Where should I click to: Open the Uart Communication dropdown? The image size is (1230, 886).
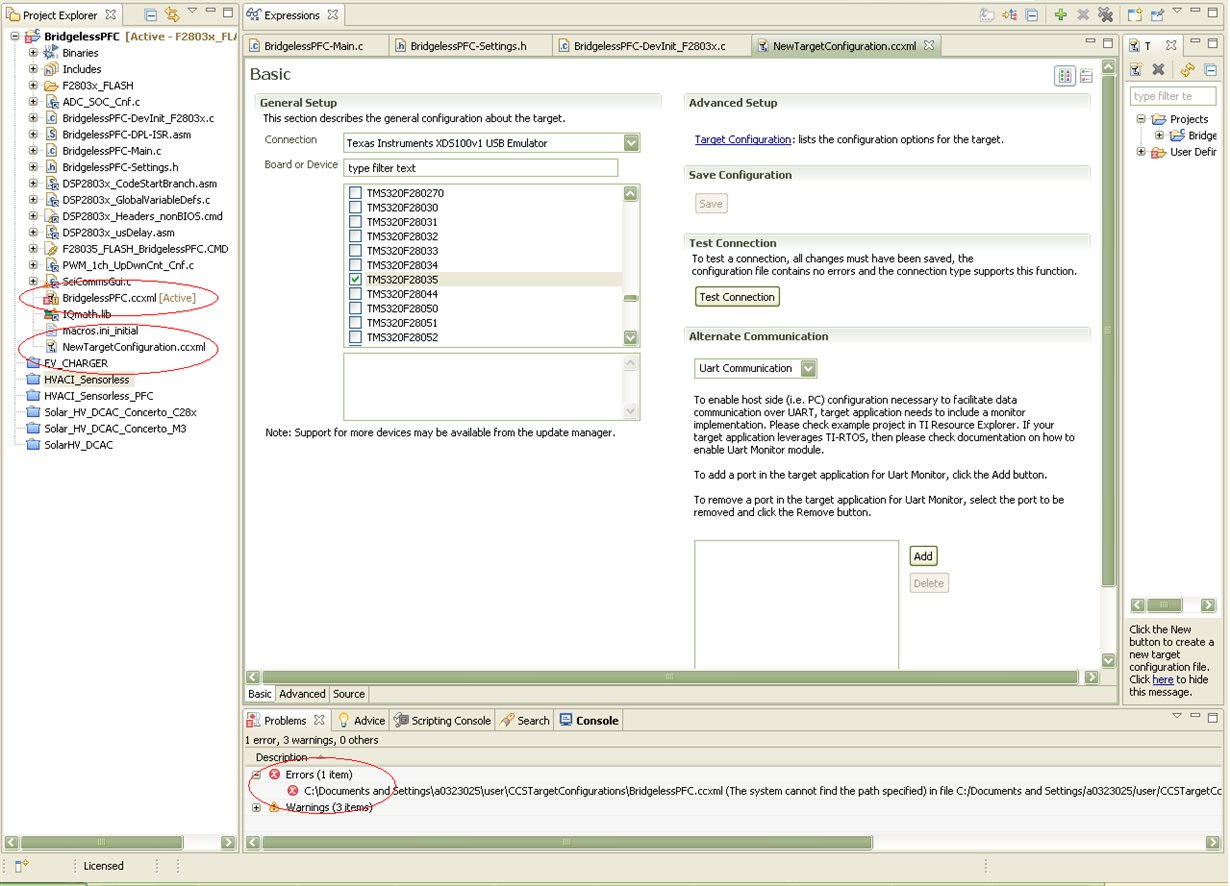(808, 369)
